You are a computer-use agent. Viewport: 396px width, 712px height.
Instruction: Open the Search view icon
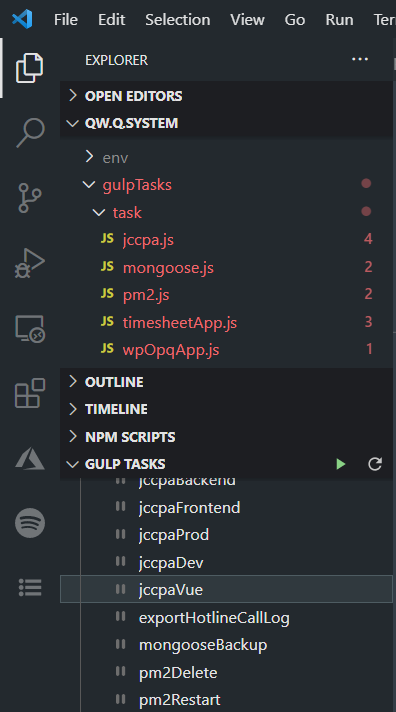point(30,133)
